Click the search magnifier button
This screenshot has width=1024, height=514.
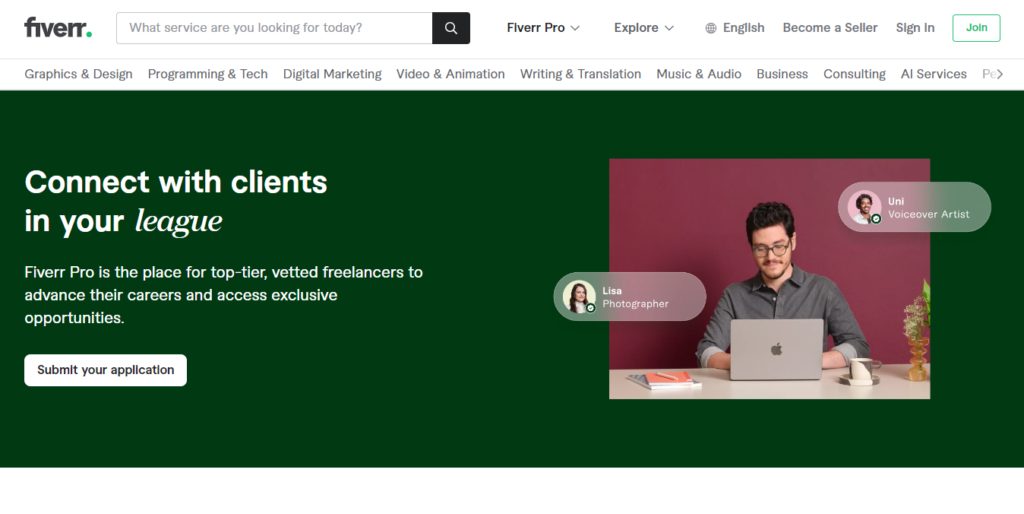(451, 28)
